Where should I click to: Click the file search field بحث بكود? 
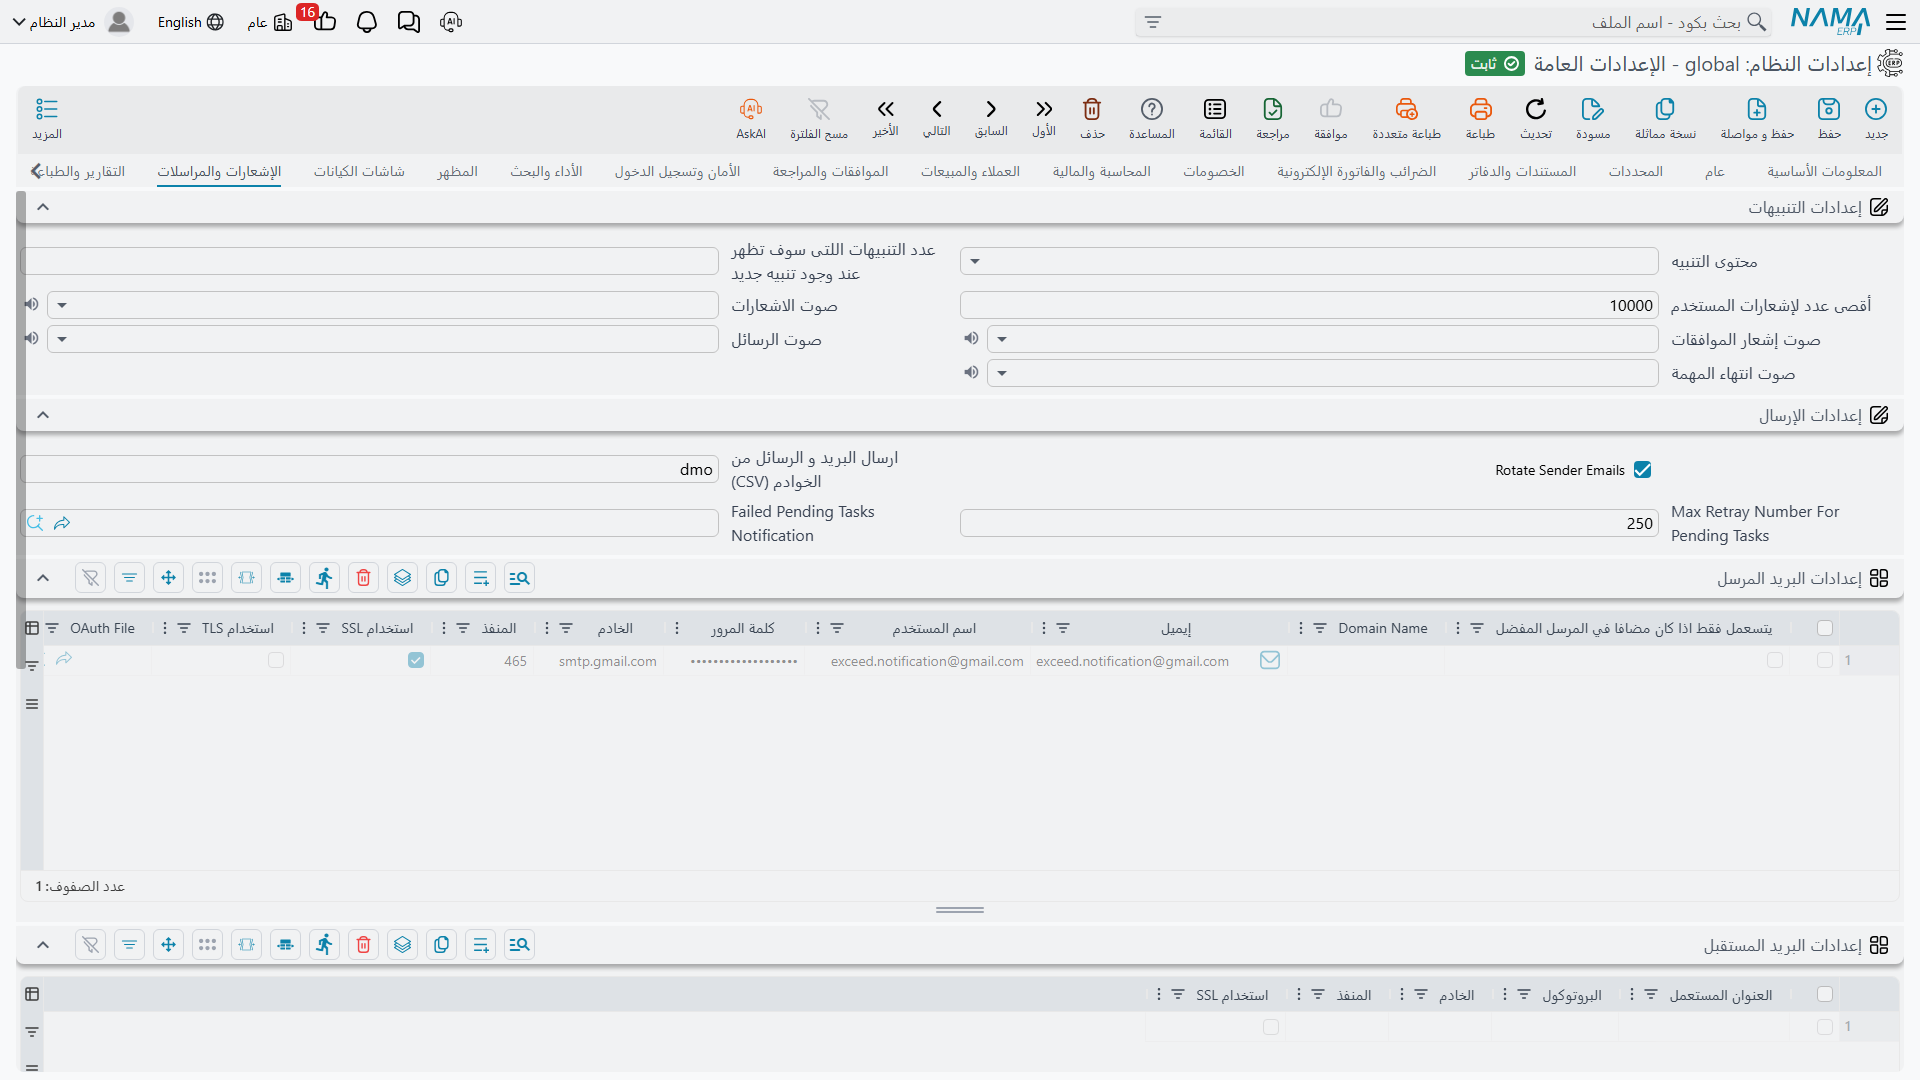(x=1453, y=22)
